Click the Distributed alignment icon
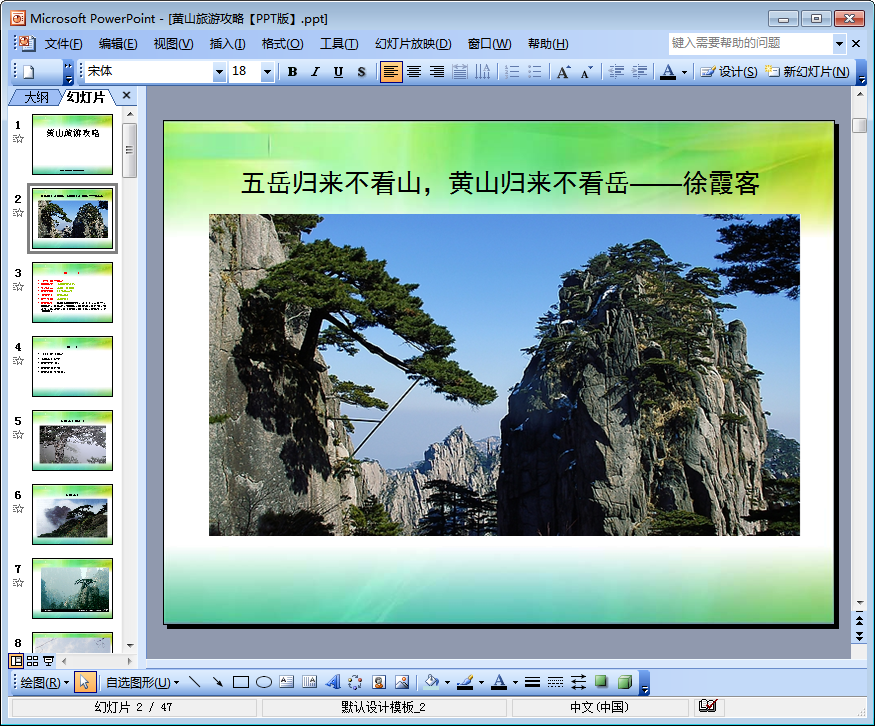The height and width of the screenshot is (726, 875). (460, 71)
